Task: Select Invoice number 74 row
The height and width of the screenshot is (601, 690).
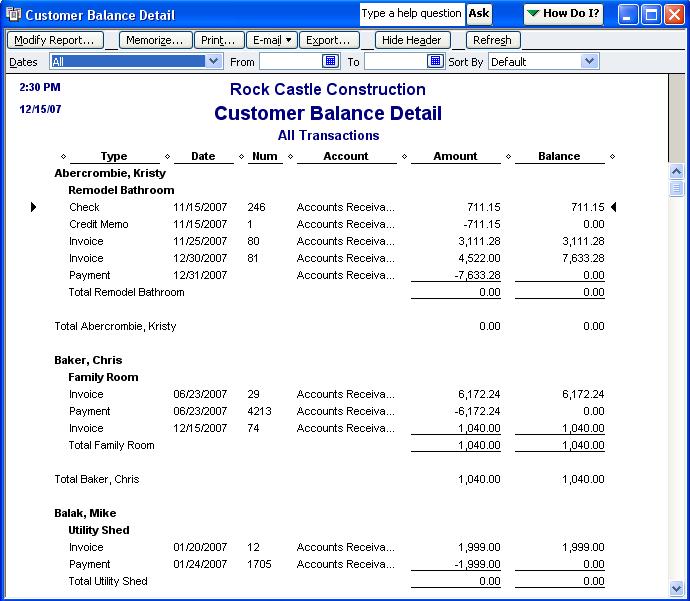Action: pyautogui.click(x=337, y=429)
